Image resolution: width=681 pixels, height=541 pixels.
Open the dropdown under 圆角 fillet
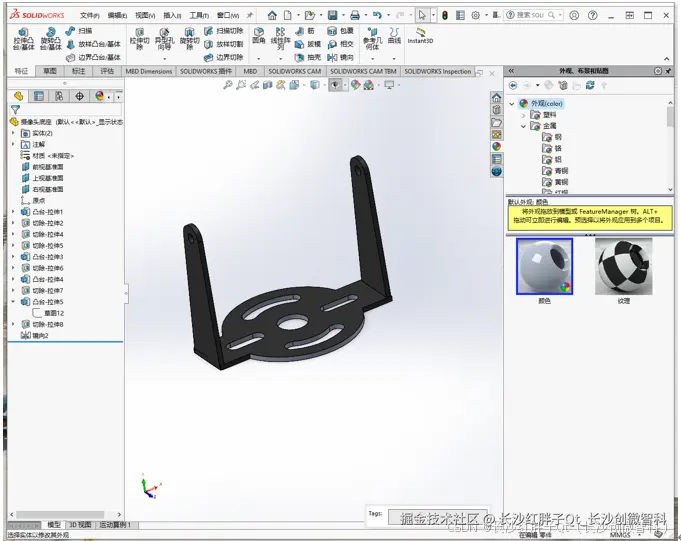(x=259, y=58)
